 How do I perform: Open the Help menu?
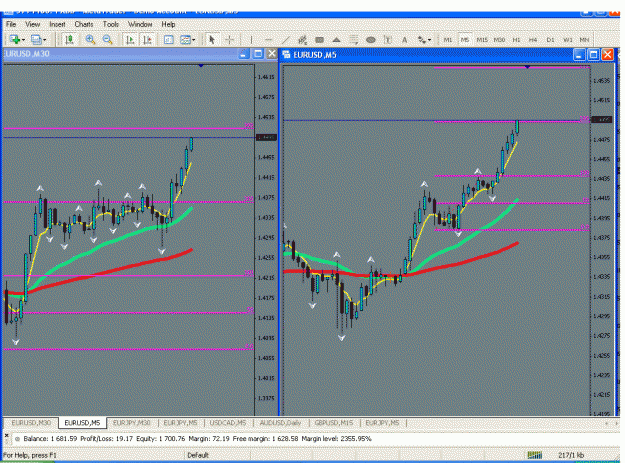coord(168,24)
